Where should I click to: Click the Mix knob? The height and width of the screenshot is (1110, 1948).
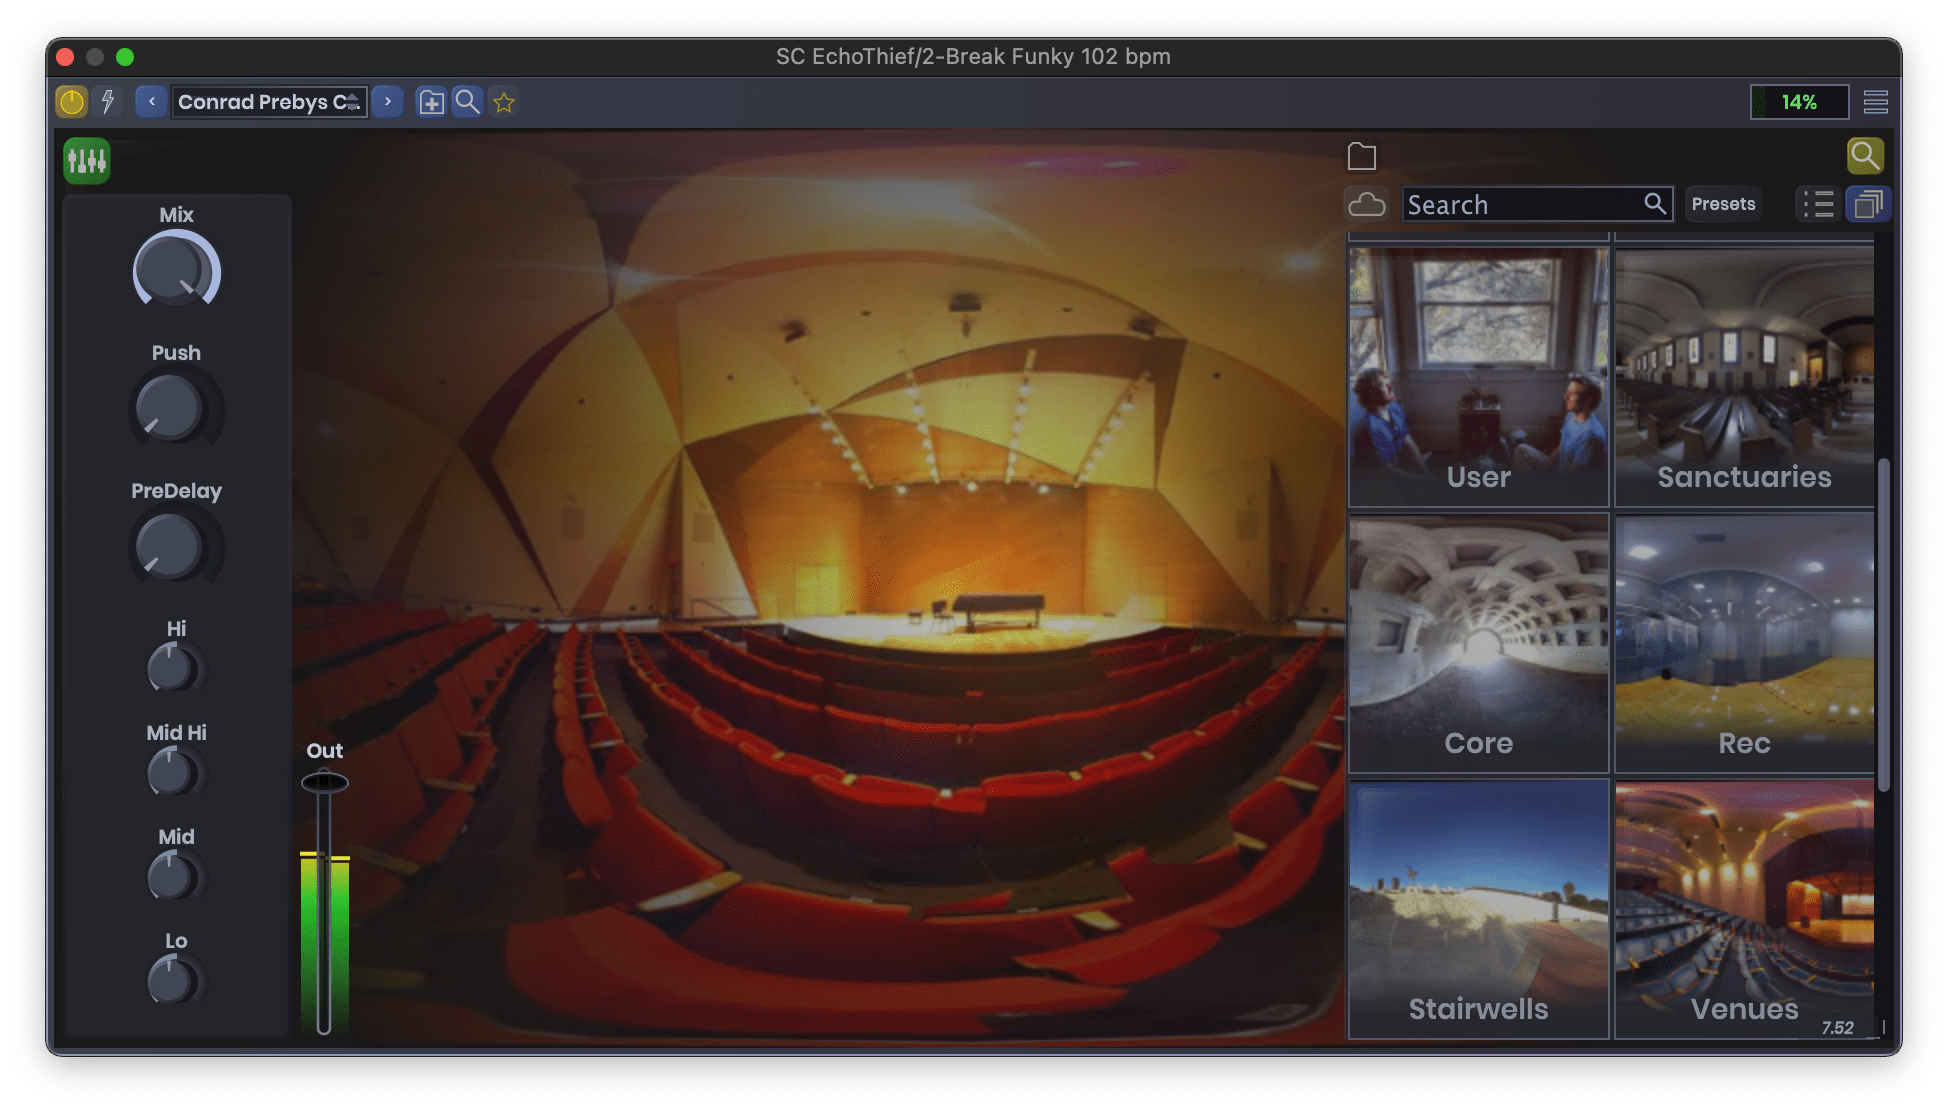coord(176,271)
